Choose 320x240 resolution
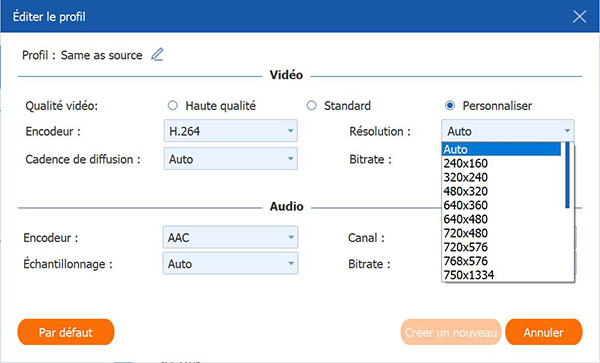The width and height of the screenshot is (600, 363). [x=502, y=177]
